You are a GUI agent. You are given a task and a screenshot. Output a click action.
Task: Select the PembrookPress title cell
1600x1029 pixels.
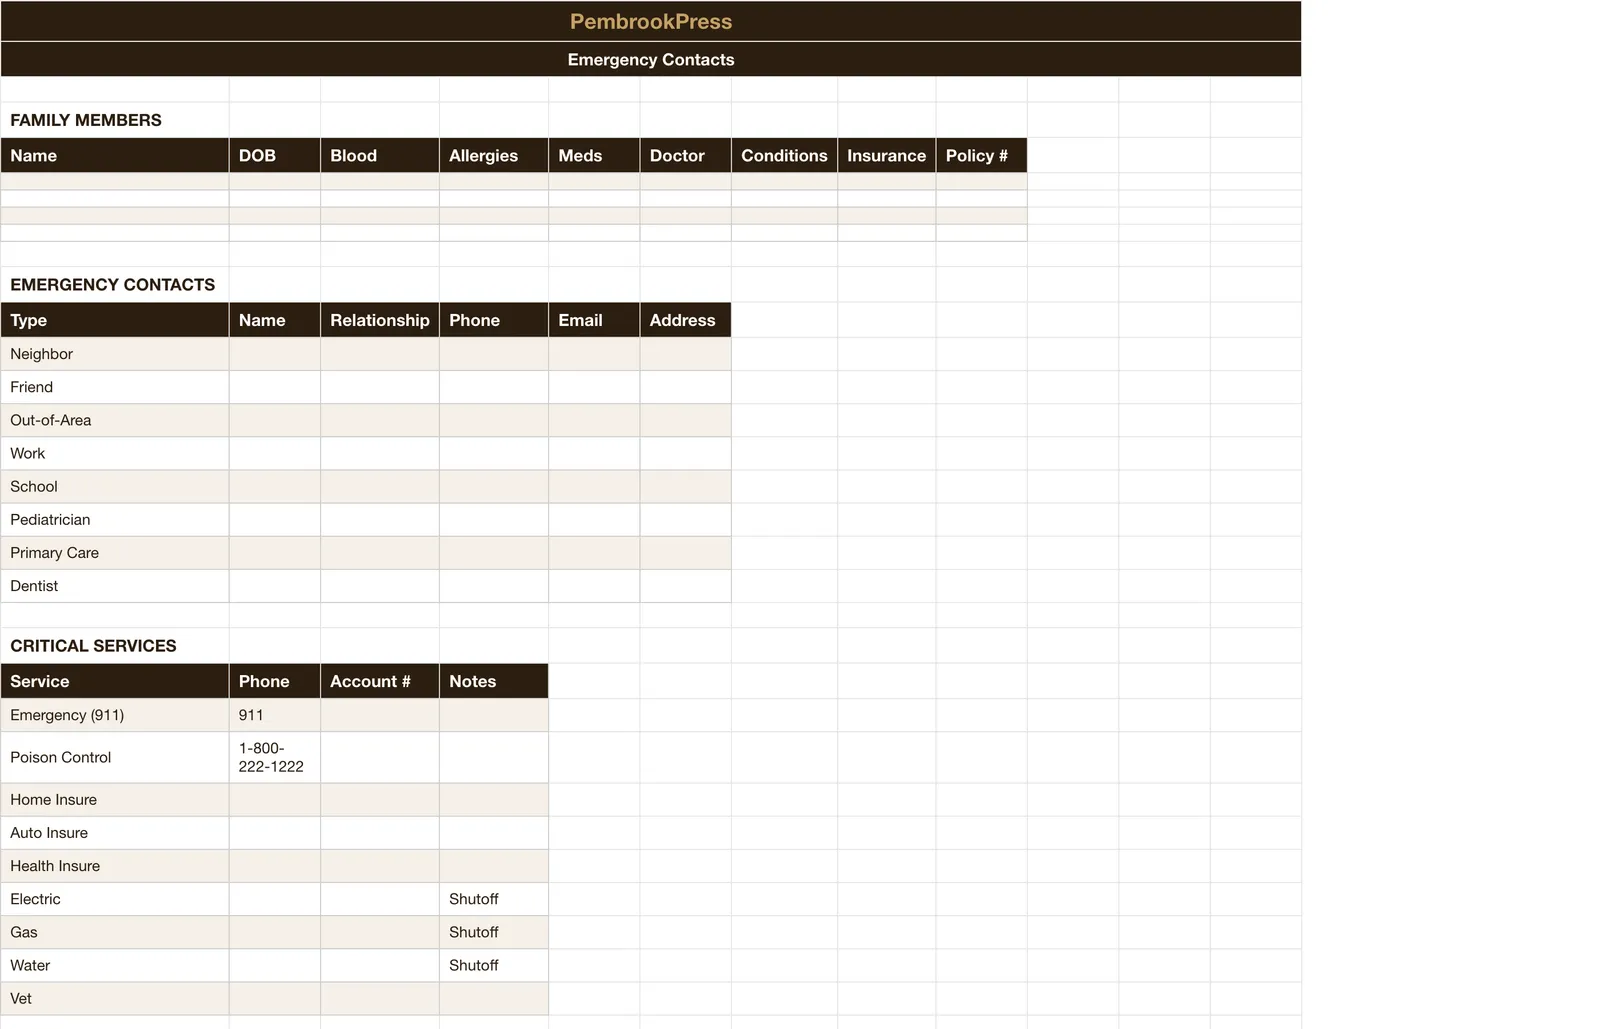[x=650, y=21]
